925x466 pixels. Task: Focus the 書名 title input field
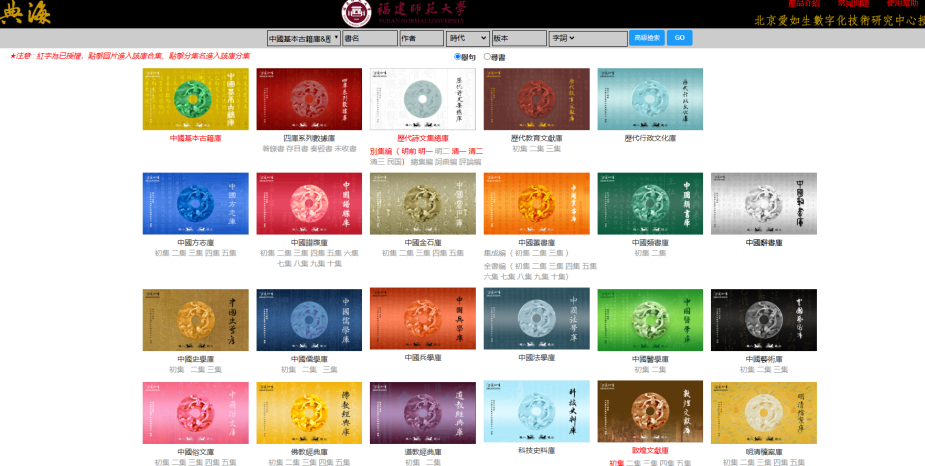369,38
